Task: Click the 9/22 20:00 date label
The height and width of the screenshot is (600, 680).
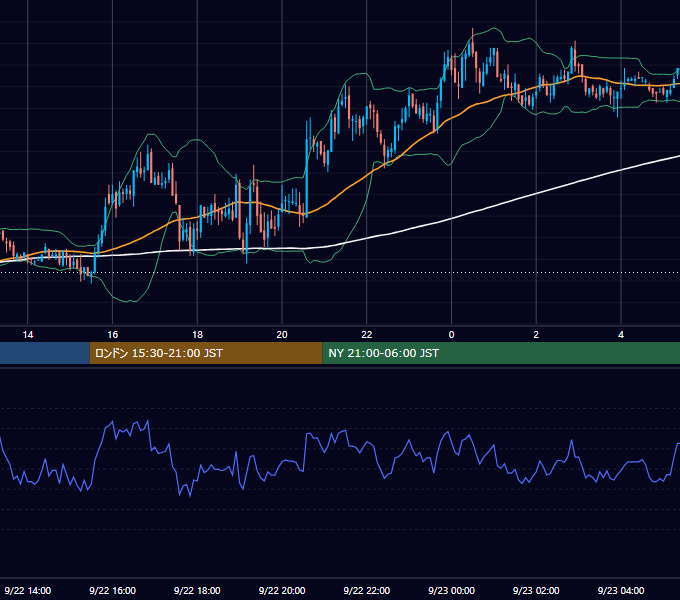Action: click(282, 590)
